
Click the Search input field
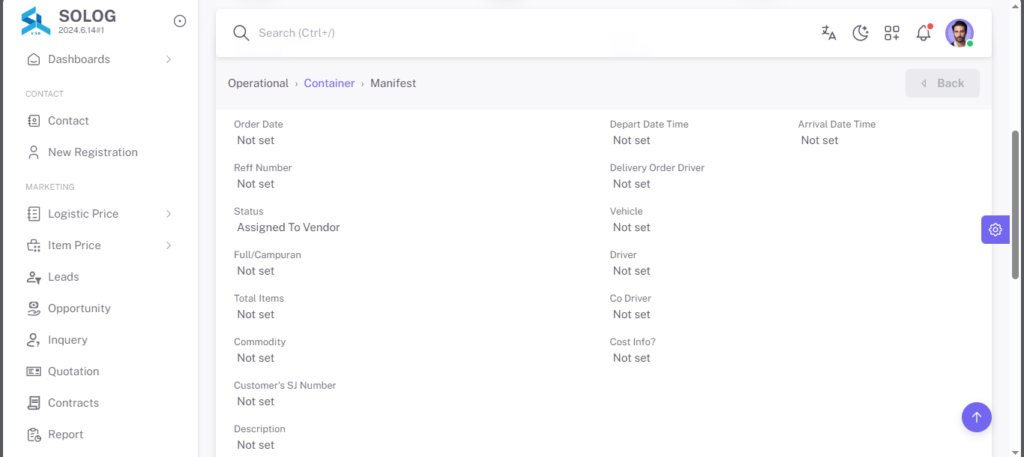(x=522, y=33)
